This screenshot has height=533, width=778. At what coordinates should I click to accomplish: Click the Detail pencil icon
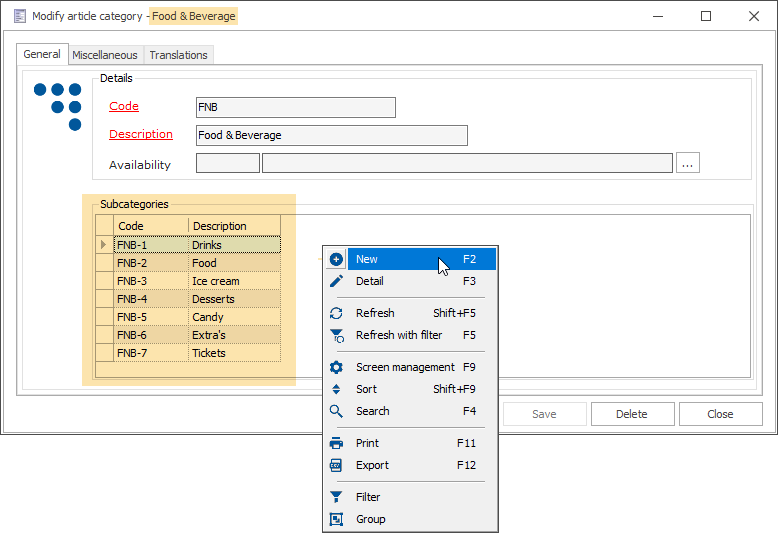click(x=336, y=281)
